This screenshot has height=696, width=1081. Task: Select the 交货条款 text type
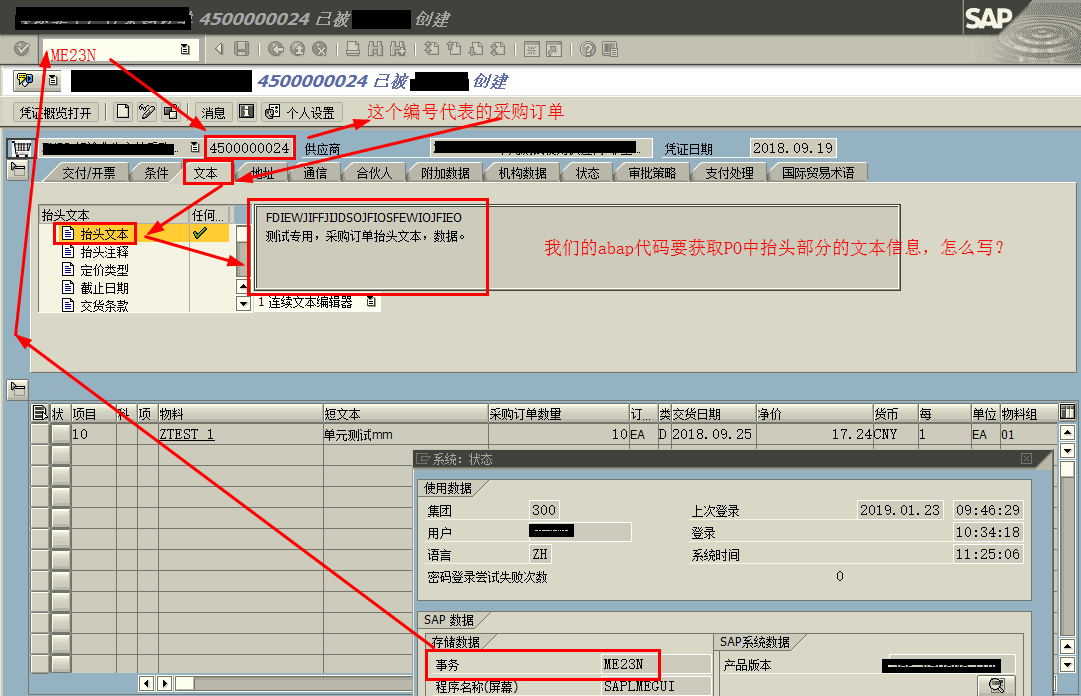[x=105, y=306]
